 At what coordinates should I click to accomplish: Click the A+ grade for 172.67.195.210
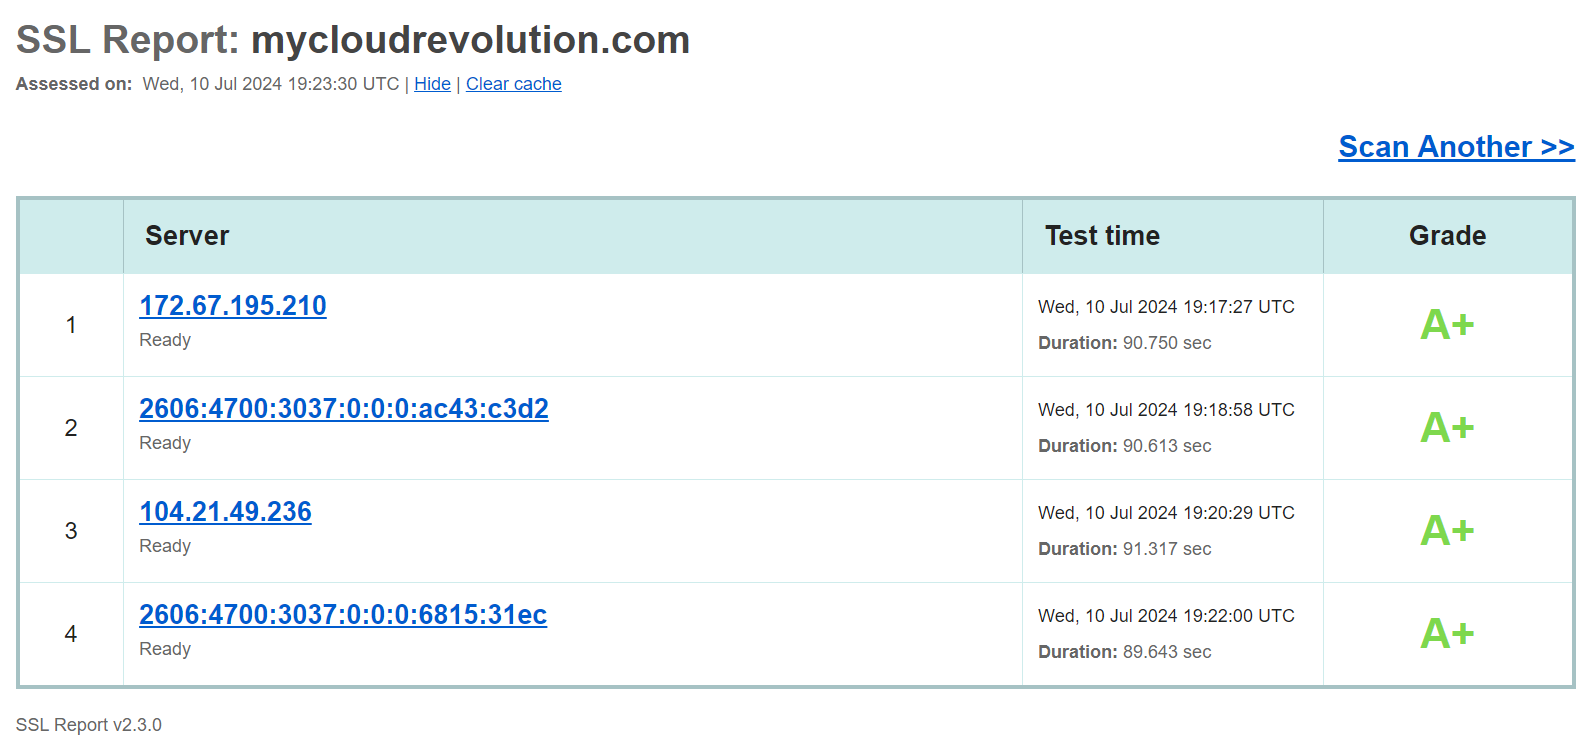tap(1447, 325)
